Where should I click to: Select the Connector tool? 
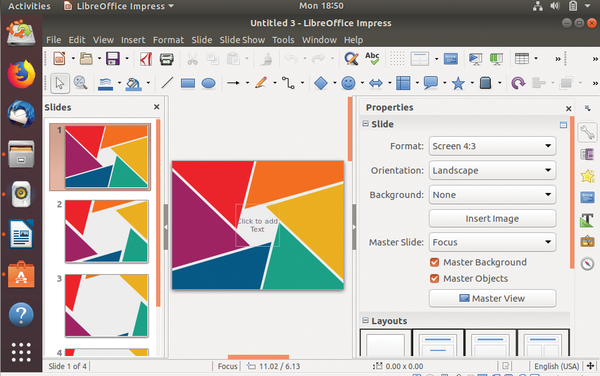click(288, 83)
